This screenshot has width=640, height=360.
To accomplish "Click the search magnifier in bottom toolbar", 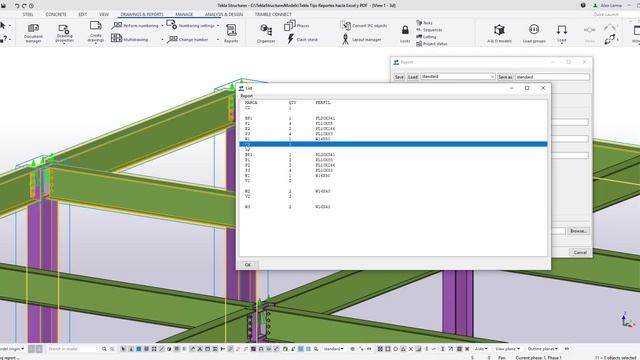I will 104,349.
